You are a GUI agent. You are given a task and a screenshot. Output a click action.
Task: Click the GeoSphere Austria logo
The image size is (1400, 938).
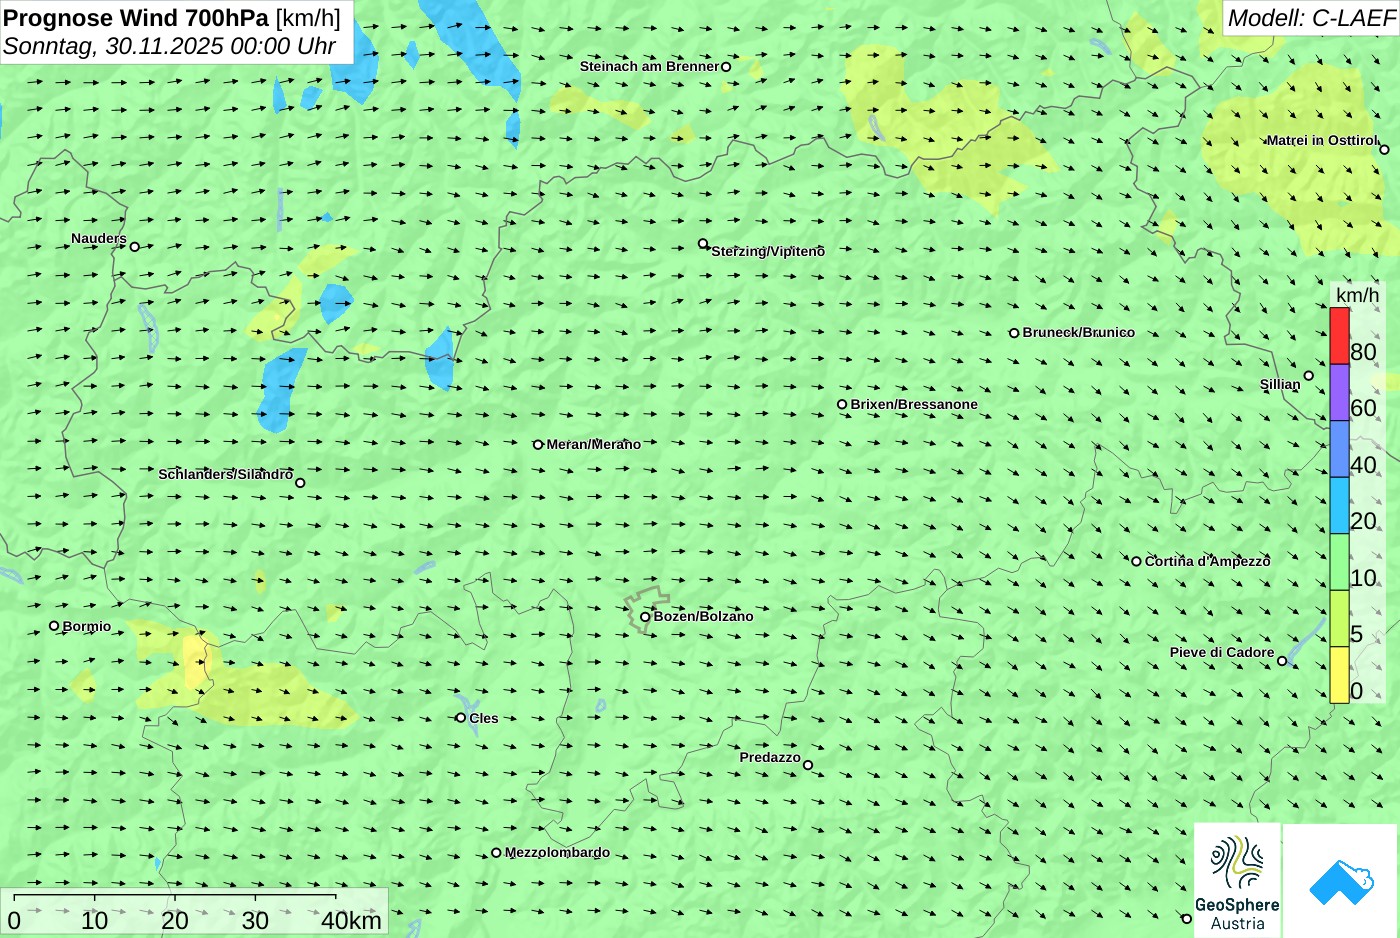(x=1237, y=880)
